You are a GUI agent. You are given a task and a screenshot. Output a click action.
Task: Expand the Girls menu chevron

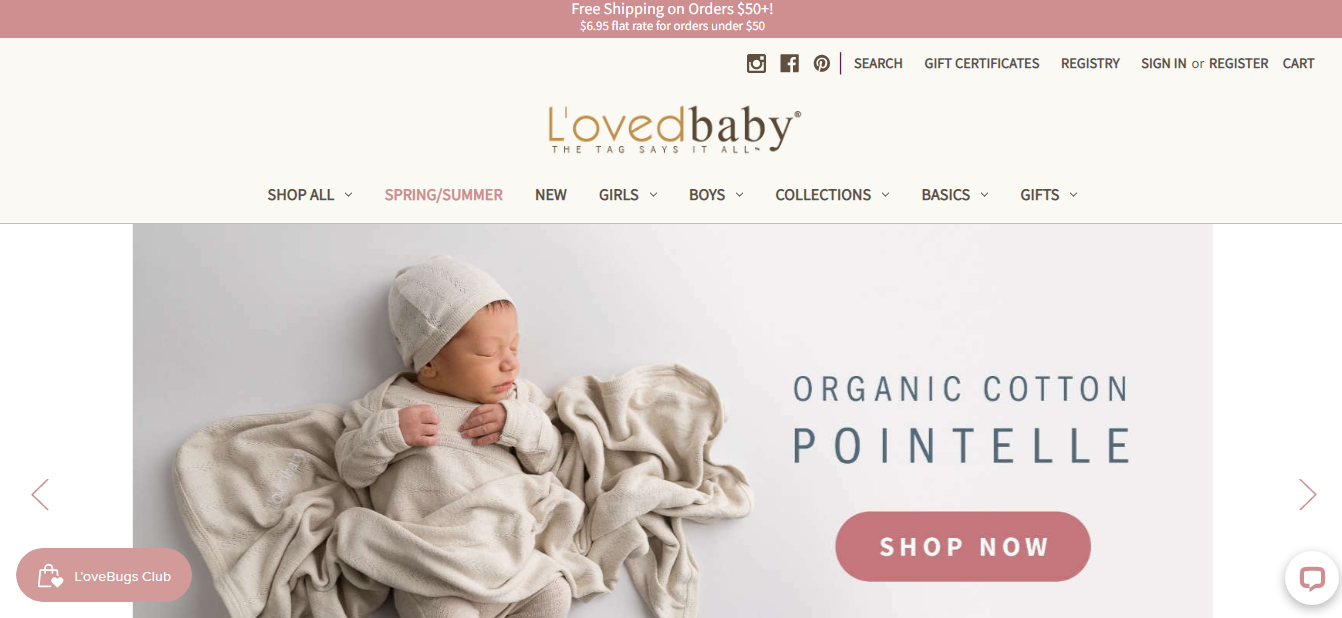point(653,195)
